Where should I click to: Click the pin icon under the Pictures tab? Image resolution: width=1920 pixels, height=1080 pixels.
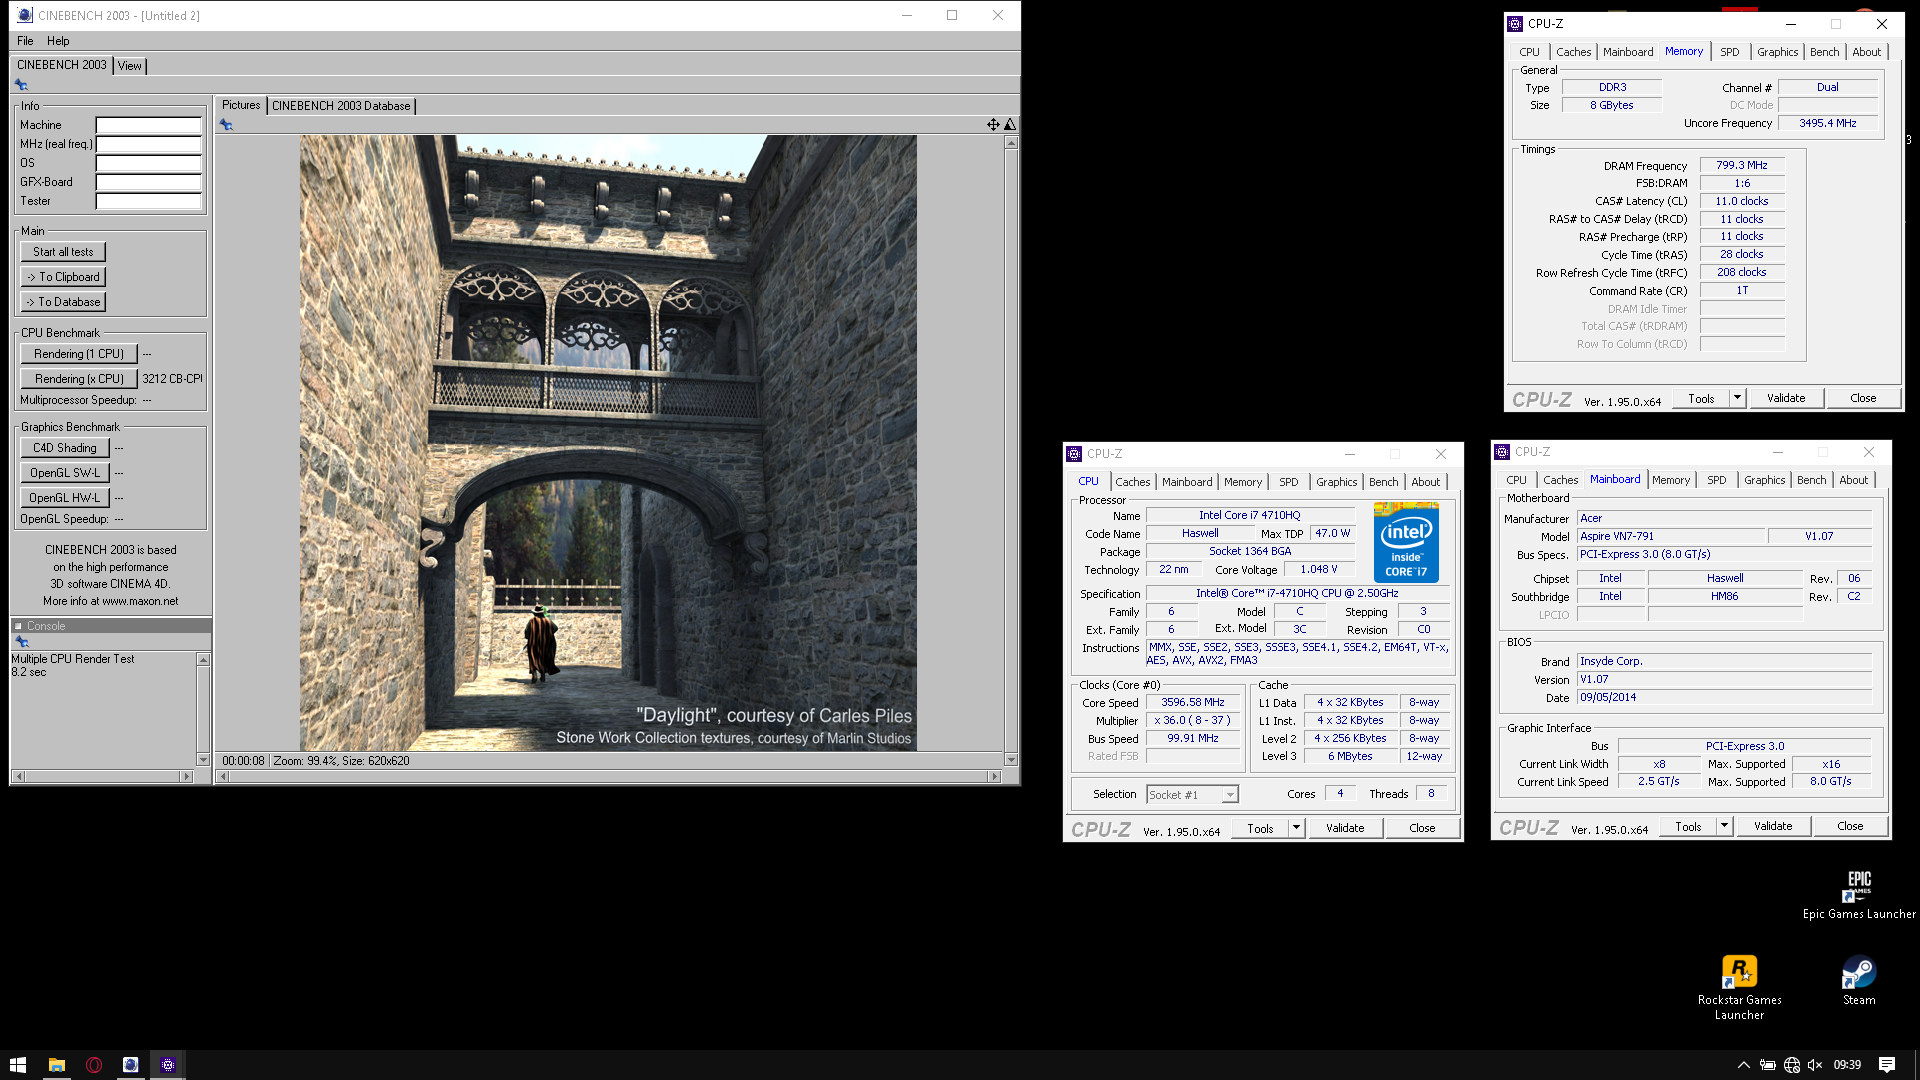click(x=226, y=125)
